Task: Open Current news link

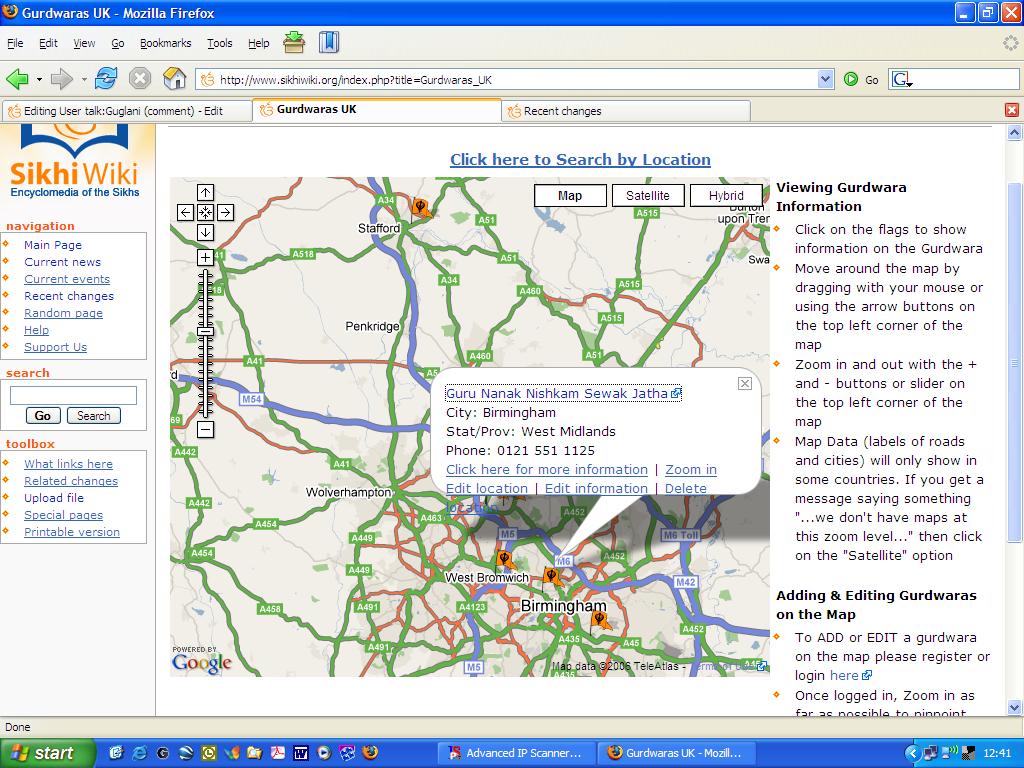Action: (63, 262)
